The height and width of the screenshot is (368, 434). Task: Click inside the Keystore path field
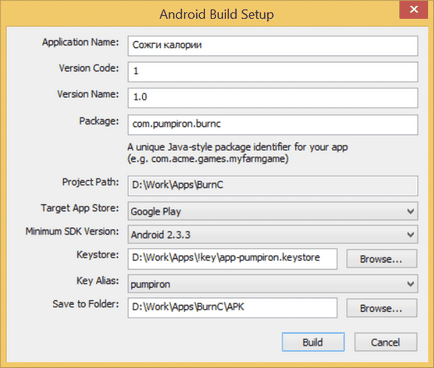(x=232, y=259)
